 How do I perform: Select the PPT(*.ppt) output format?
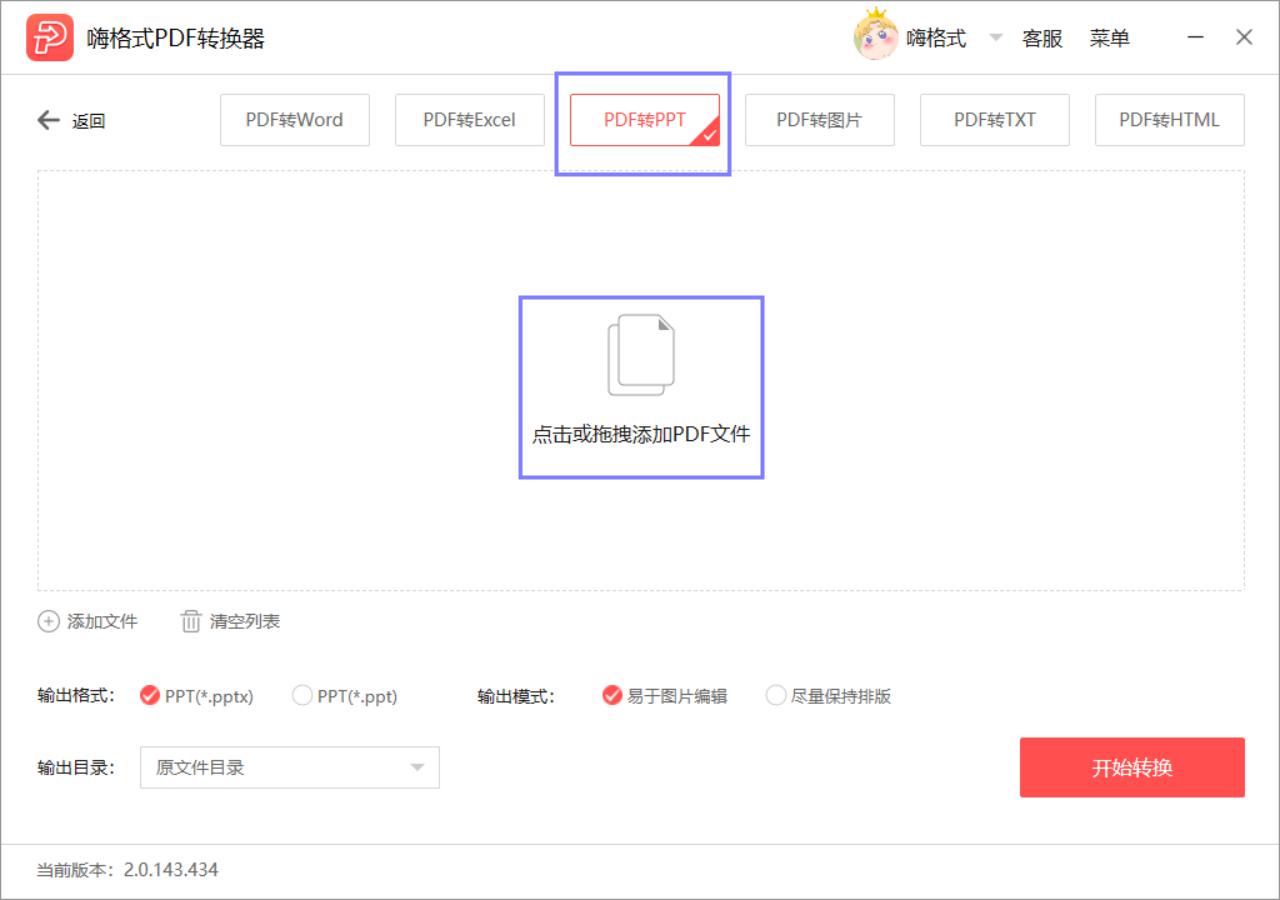coord(345,696)
